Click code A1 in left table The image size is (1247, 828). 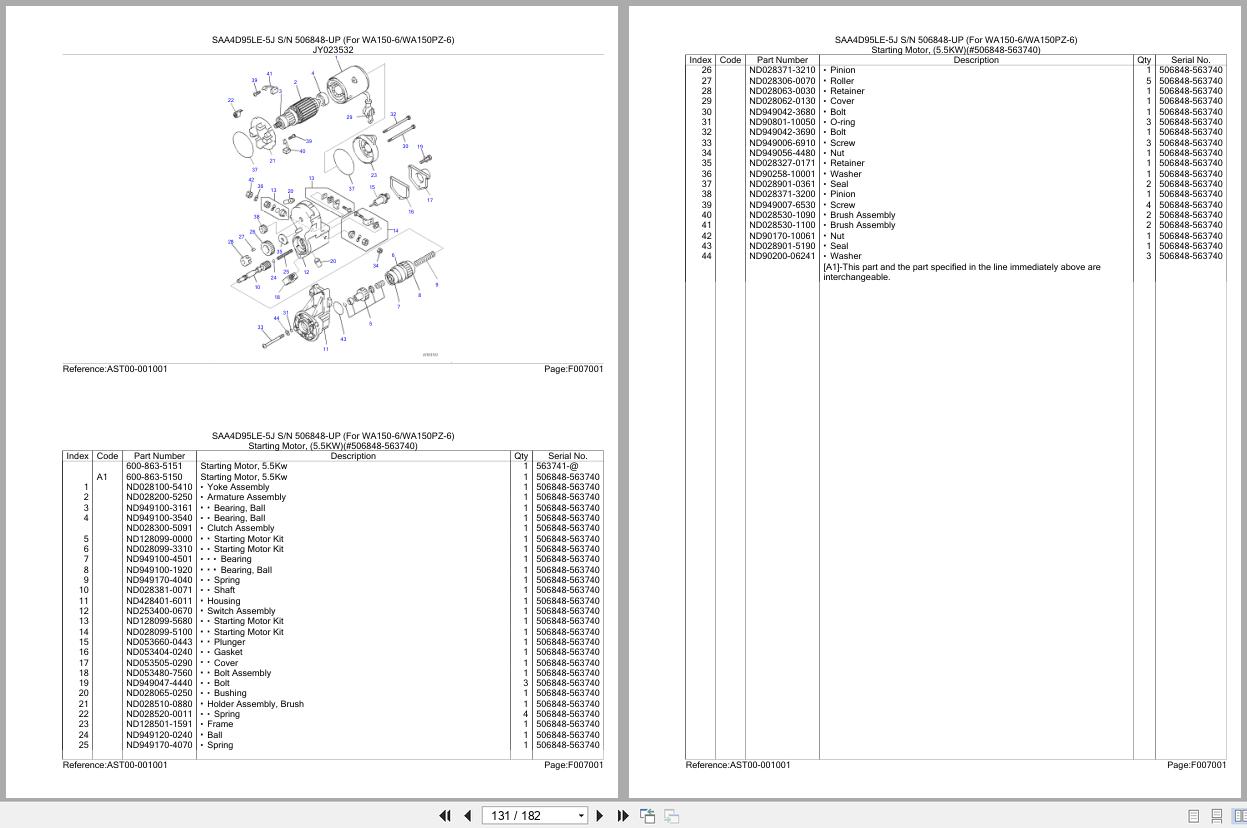[x=102, y=477]
